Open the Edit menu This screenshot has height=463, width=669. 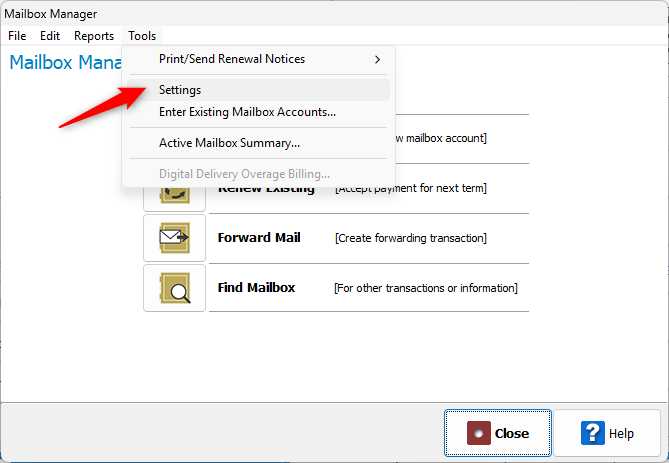click(x=50, y=36)
